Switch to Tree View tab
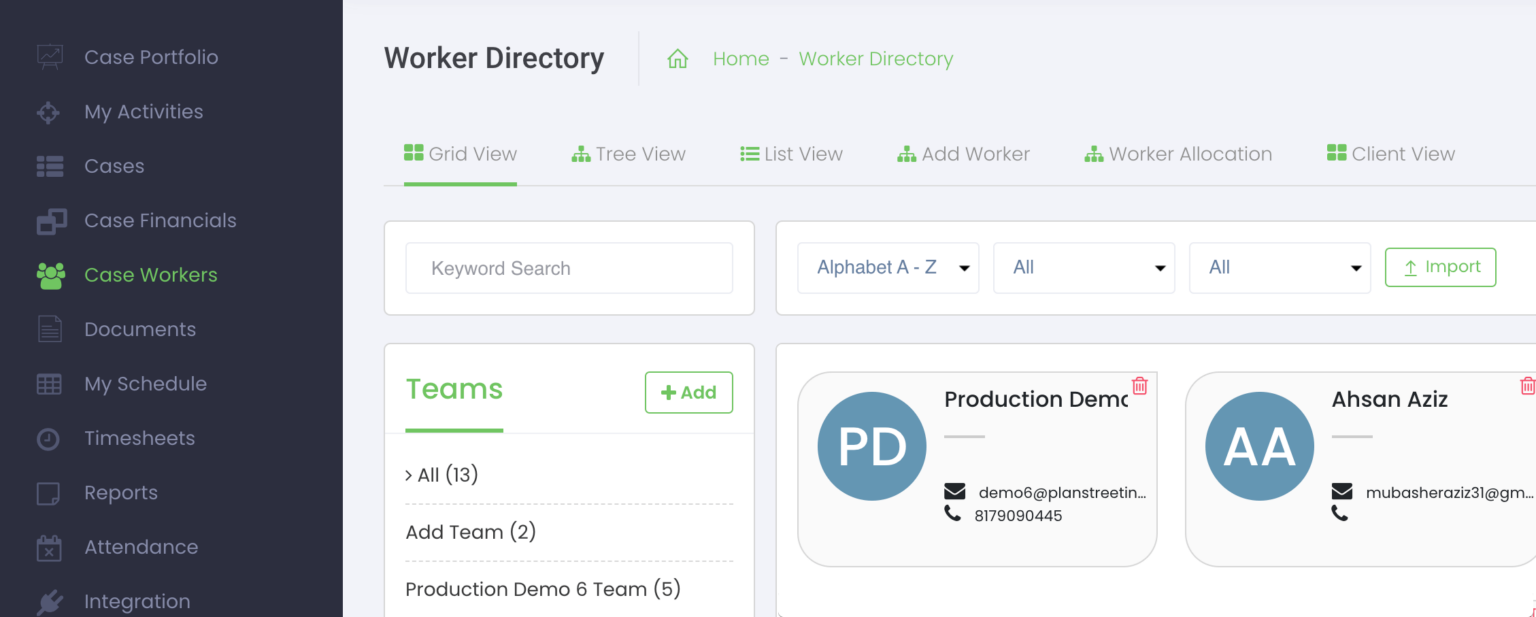 tap(628, 154)
